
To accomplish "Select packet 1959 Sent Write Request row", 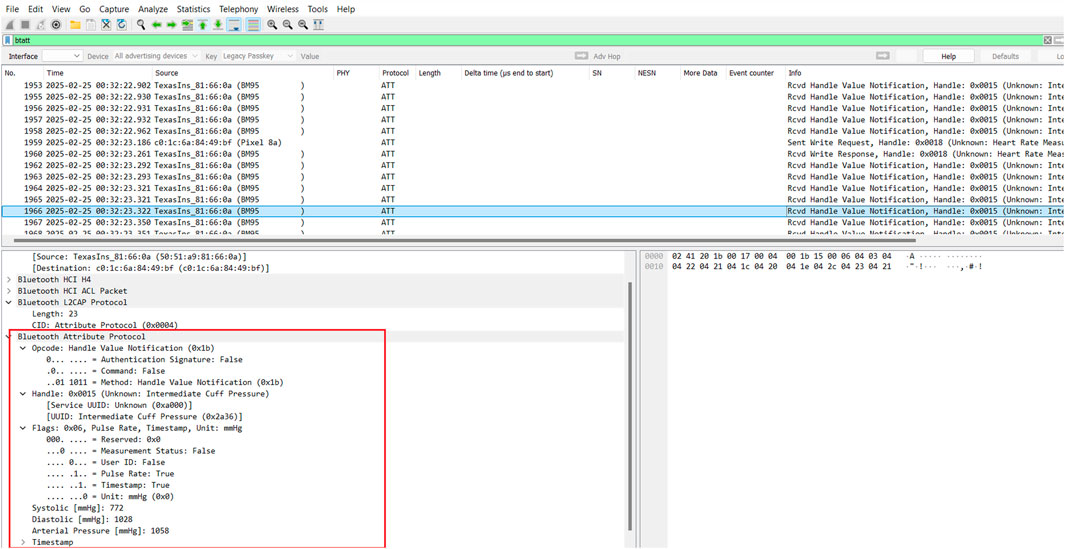I will click(x=400, y=143).
